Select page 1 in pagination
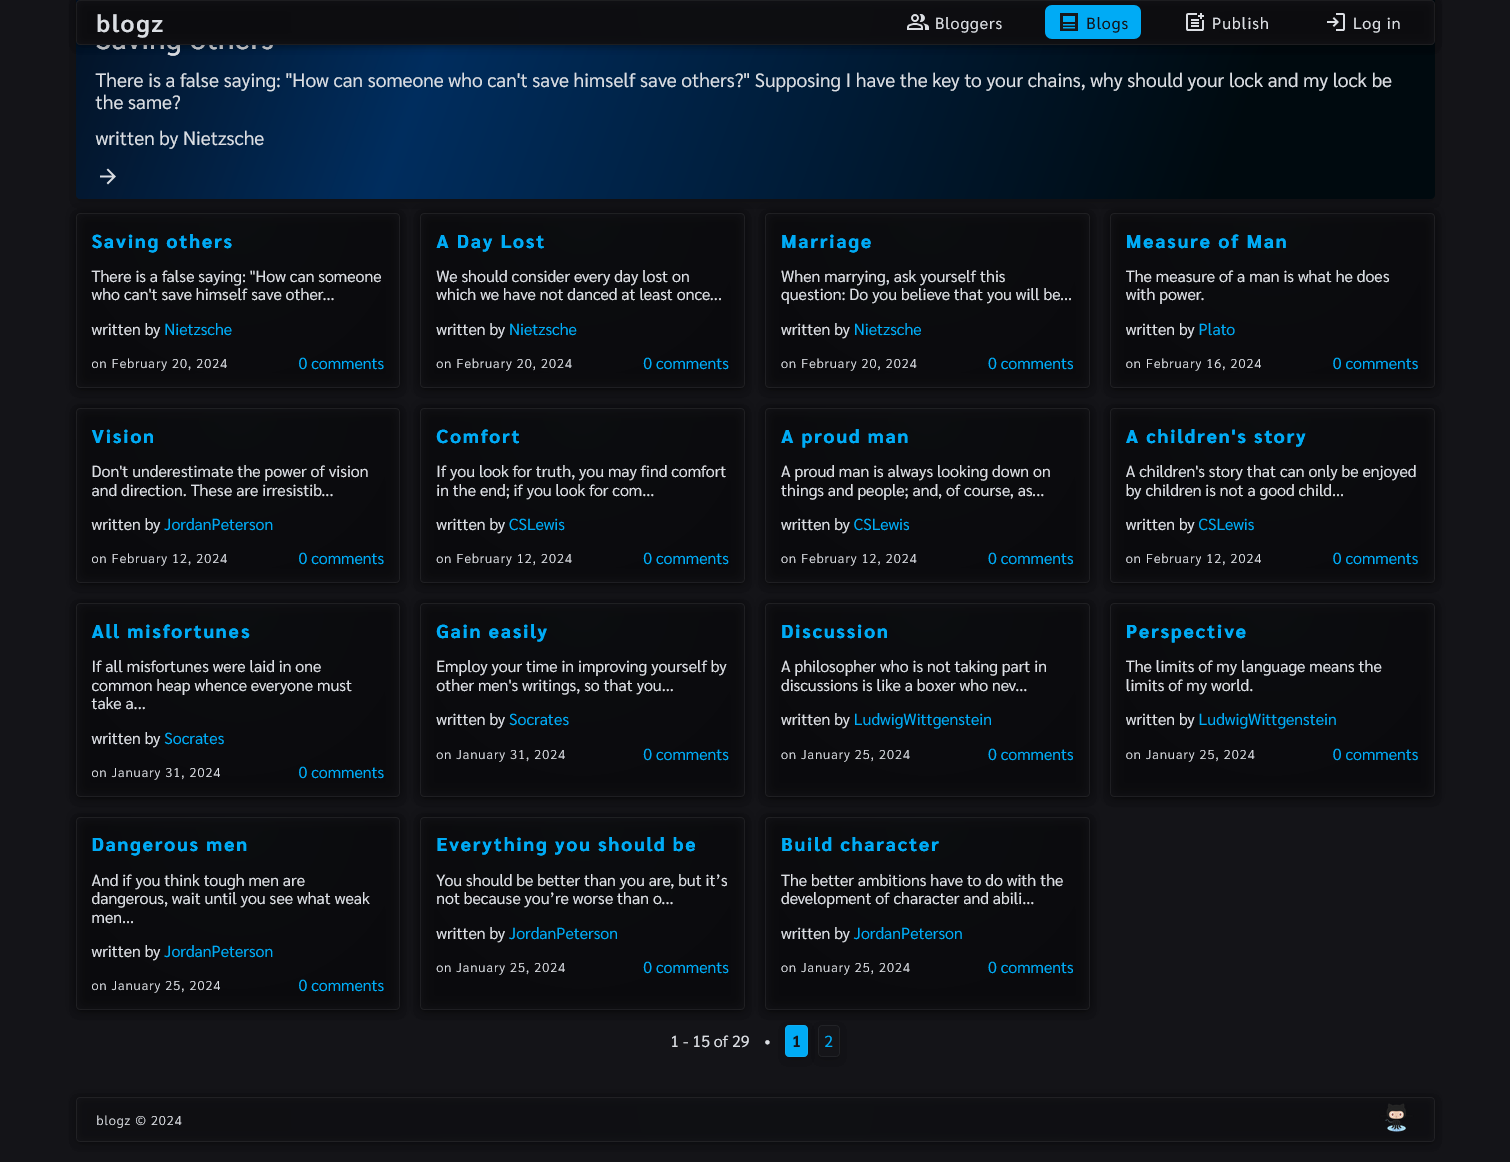This screenshot has width=1510, height=1162. point(796,1041)
